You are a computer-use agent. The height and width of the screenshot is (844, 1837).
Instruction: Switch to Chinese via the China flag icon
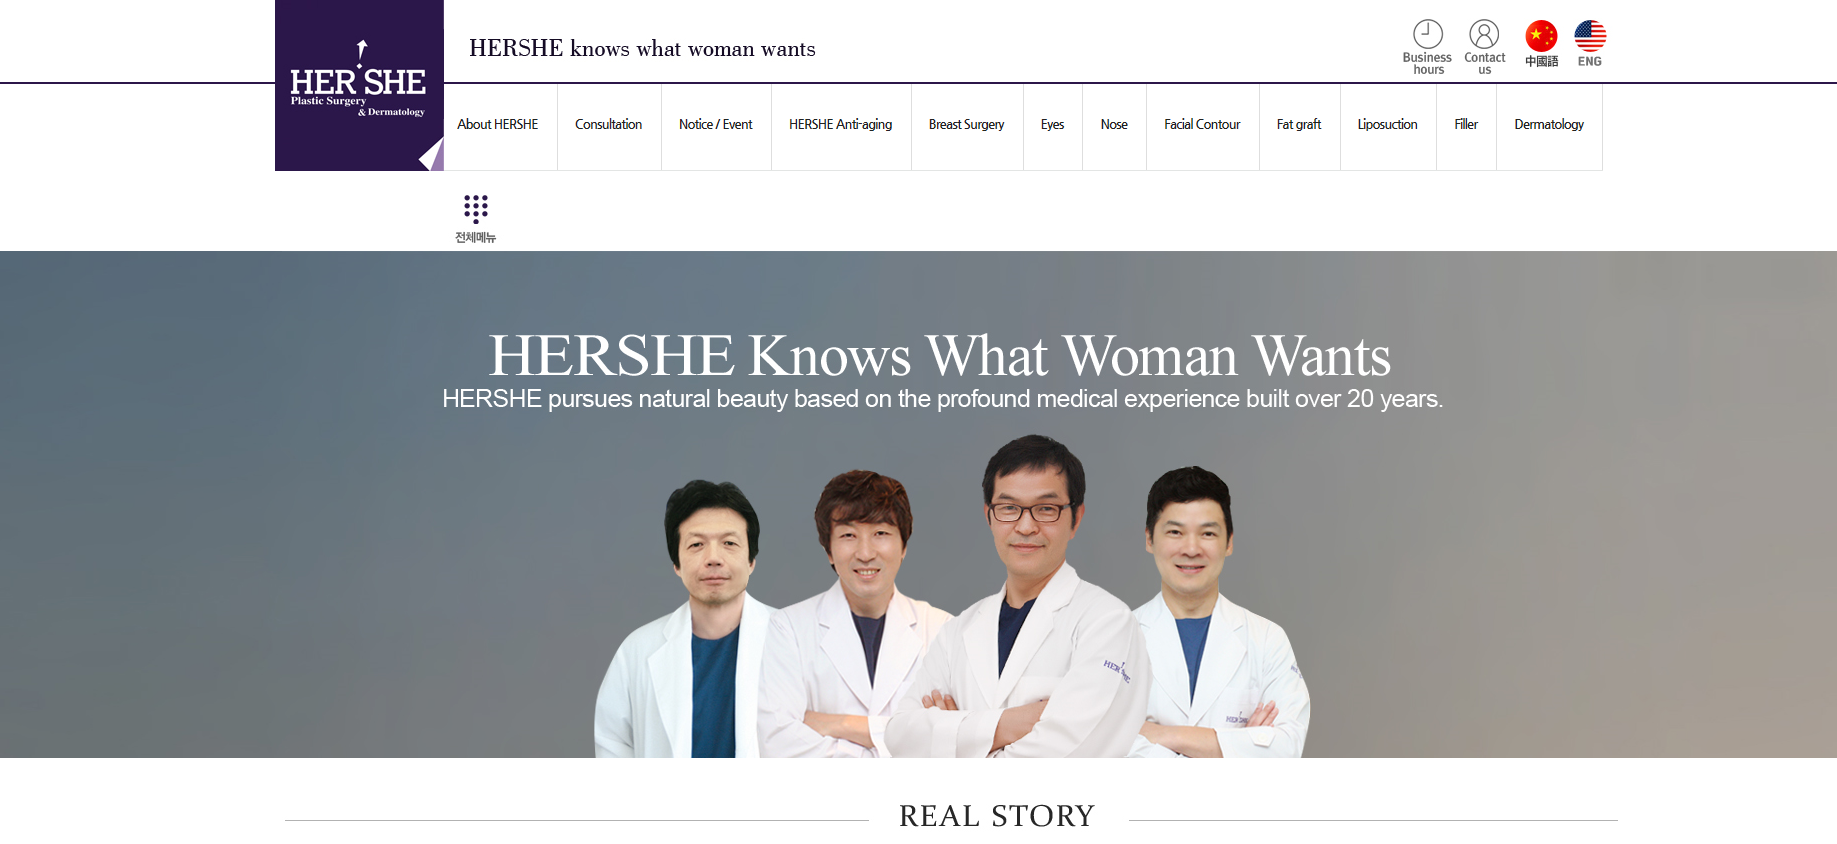tap(1541, 36)
